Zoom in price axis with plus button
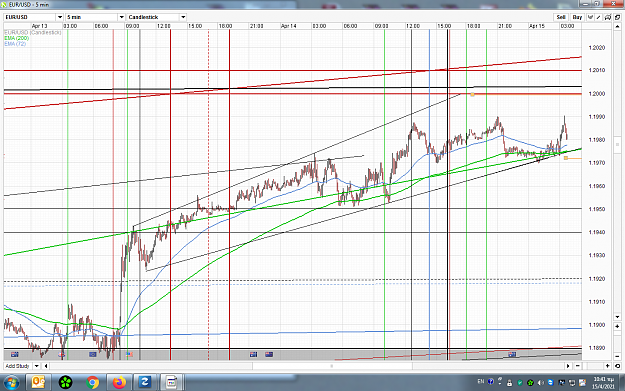625x391 pixels. click(617, 326)
